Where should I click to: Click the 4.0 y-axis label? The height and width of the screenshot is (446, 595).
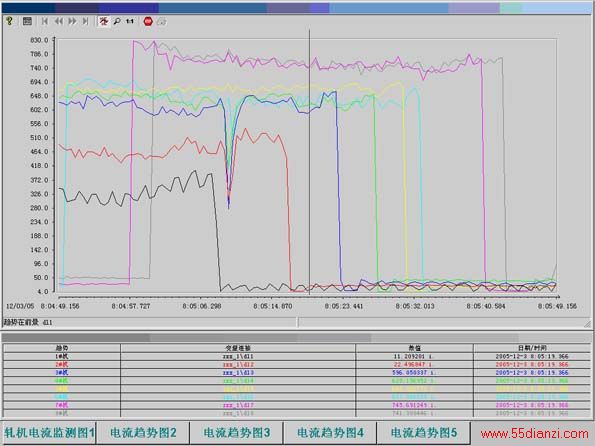tap(42, 292)
